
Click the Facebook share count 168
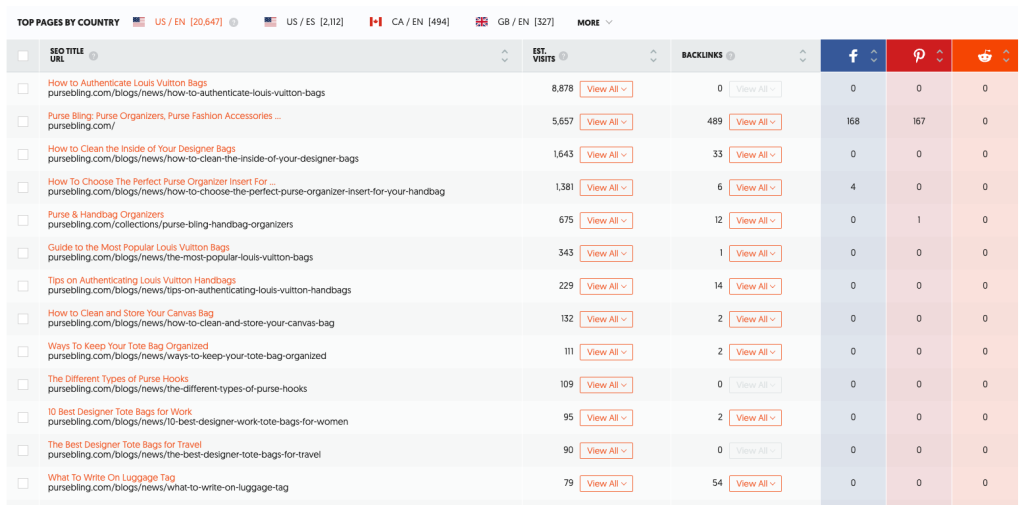853,122
